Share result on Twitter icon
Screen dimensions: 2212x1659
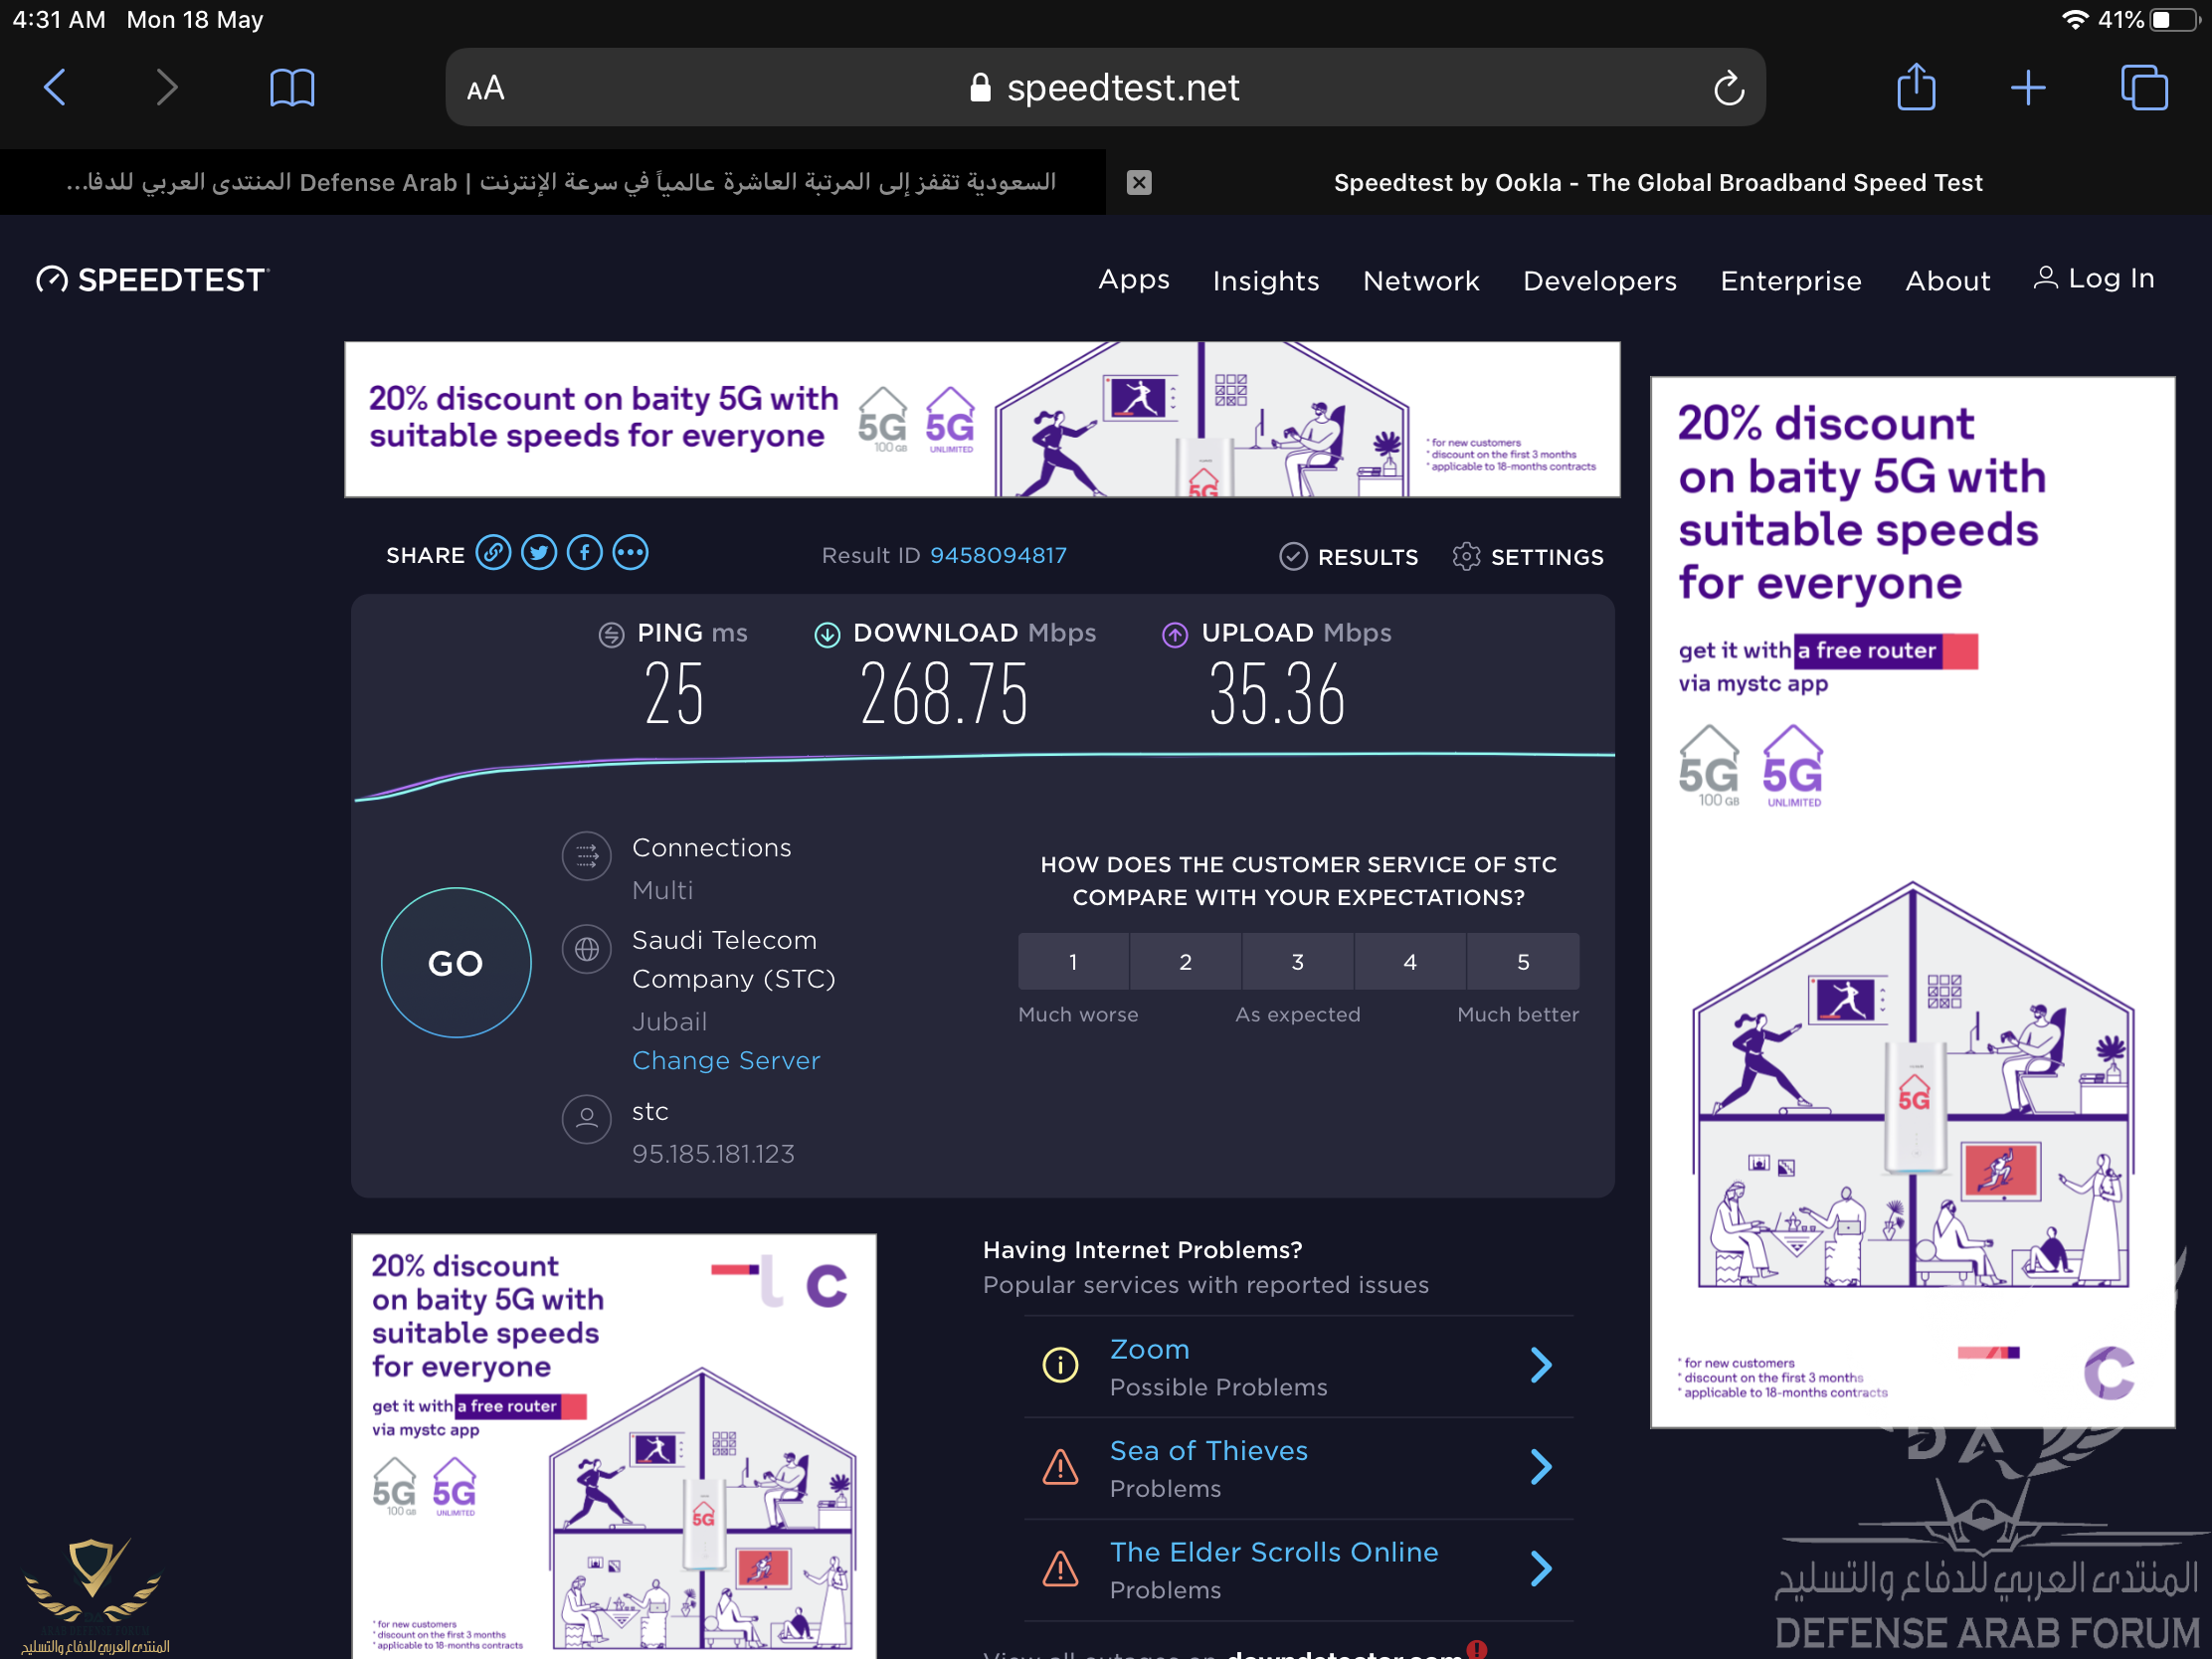click(539, 553)
